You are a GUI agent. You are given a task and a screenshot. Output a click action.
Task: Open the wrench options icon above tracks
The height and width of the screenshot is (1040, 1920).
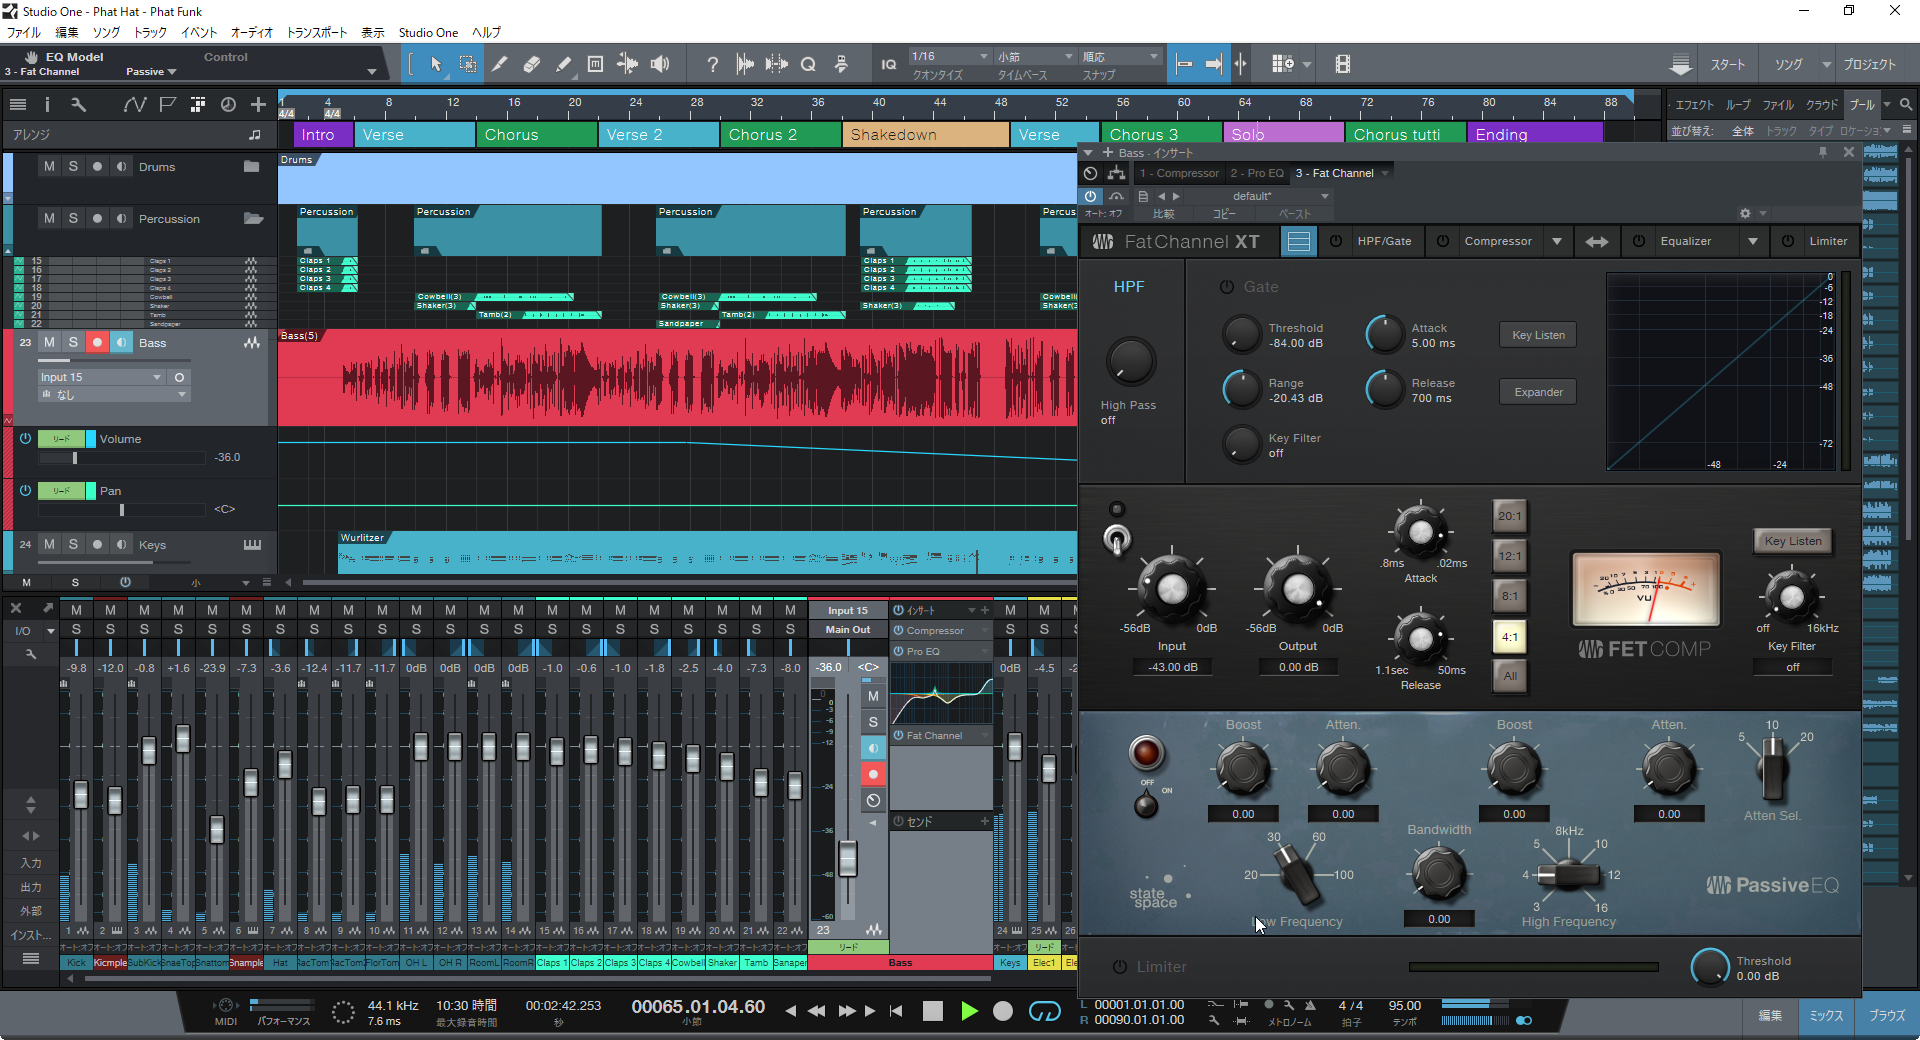tap(78, 104)
